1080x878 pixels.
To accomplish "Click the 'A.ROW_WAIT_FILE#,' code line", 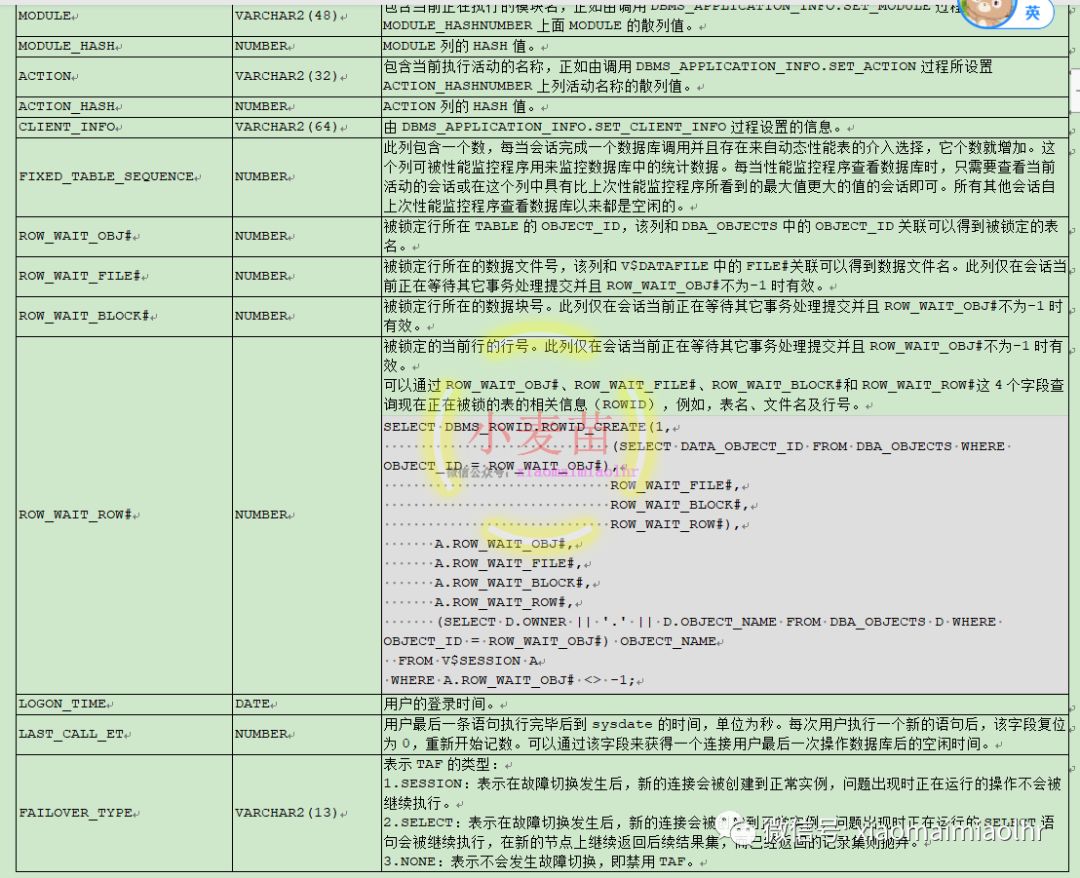I will tap(508, 563).
